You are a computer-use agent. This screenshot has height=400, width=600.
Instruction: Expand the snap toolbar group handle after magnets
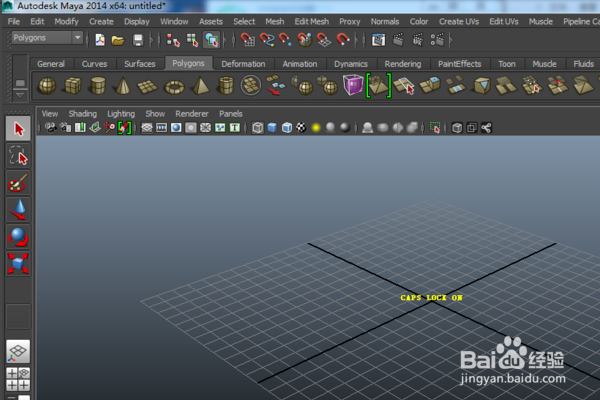pyautogui.click(x=356, y=40)
